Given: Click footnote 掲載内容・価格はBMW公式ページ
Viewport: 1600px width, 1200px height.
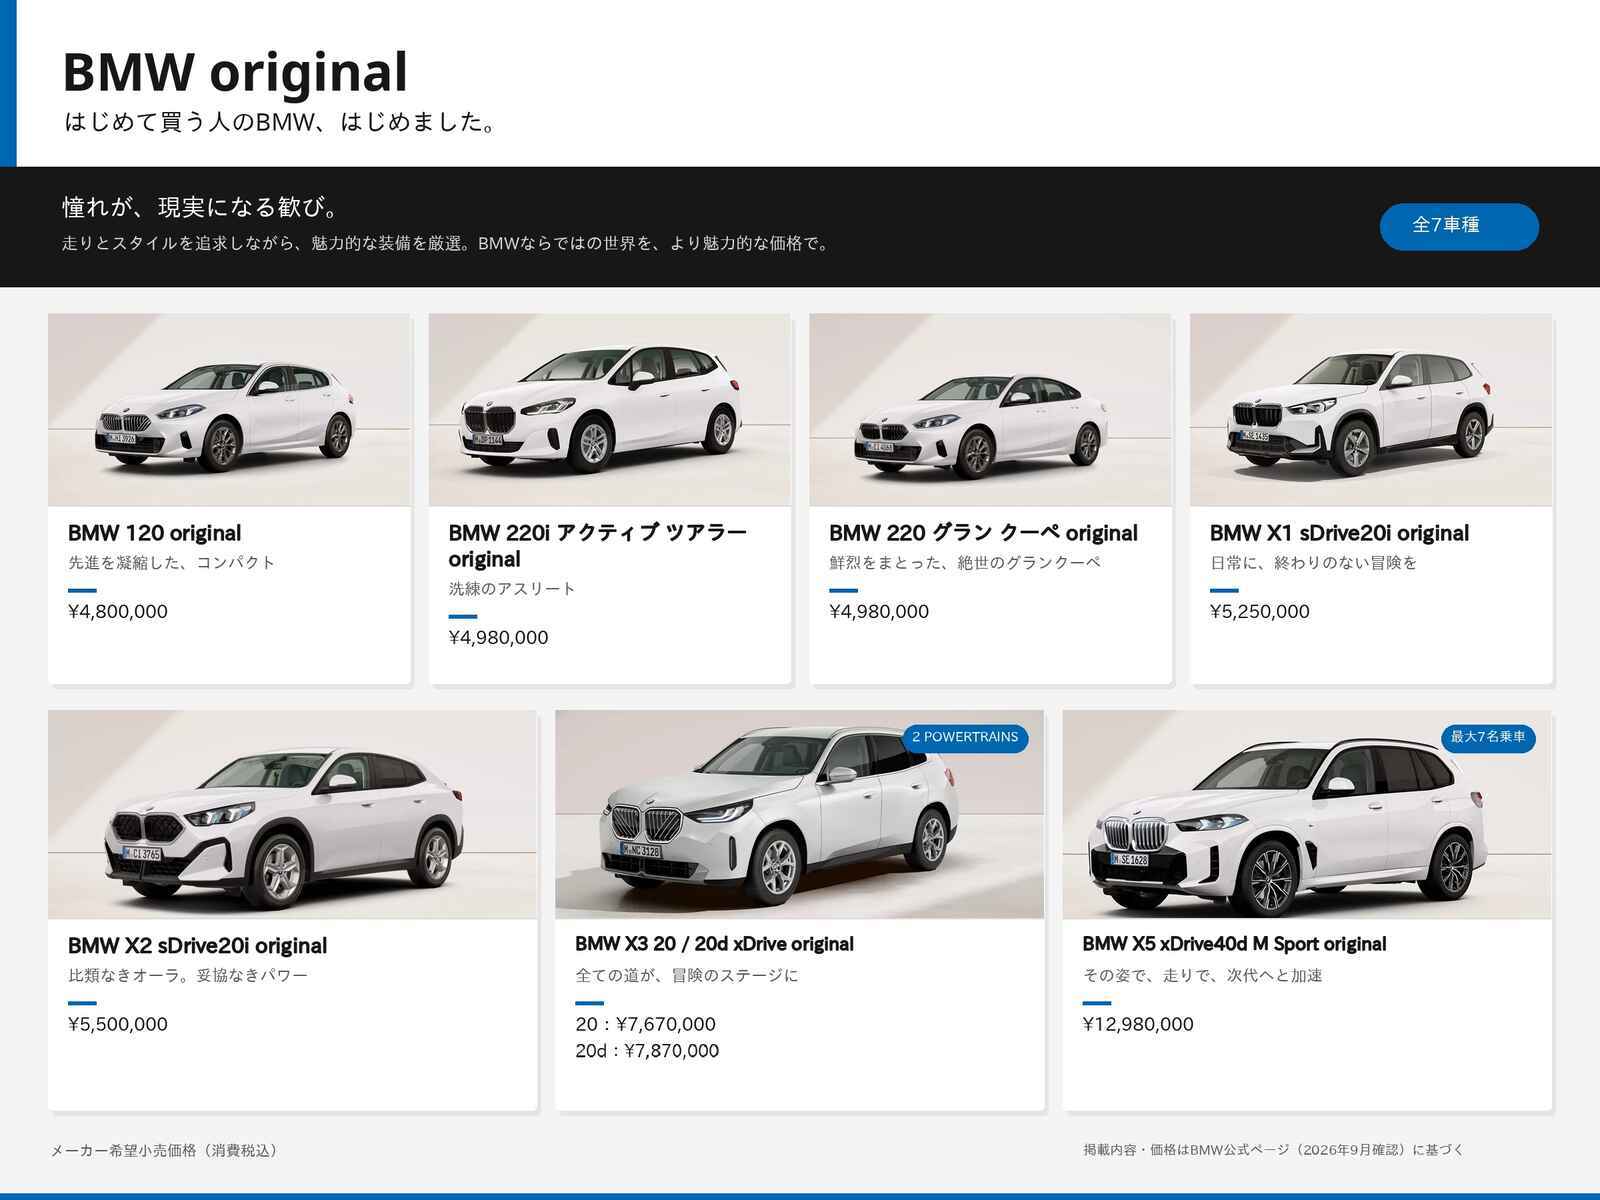Looking at the screenshot, I should coord(1274,1150).
